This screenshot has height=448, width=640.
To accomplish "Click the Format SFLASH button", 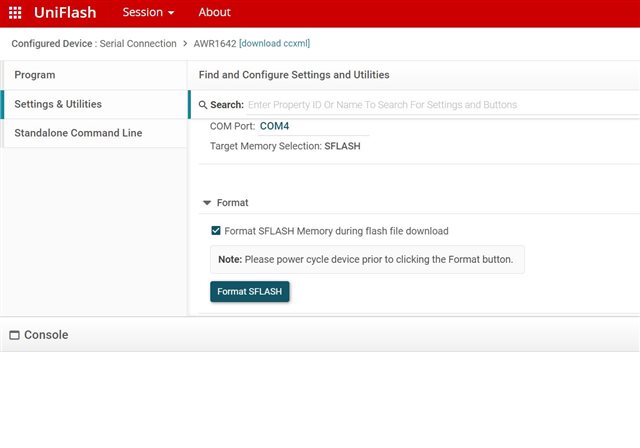I will (x=250, y=292).
